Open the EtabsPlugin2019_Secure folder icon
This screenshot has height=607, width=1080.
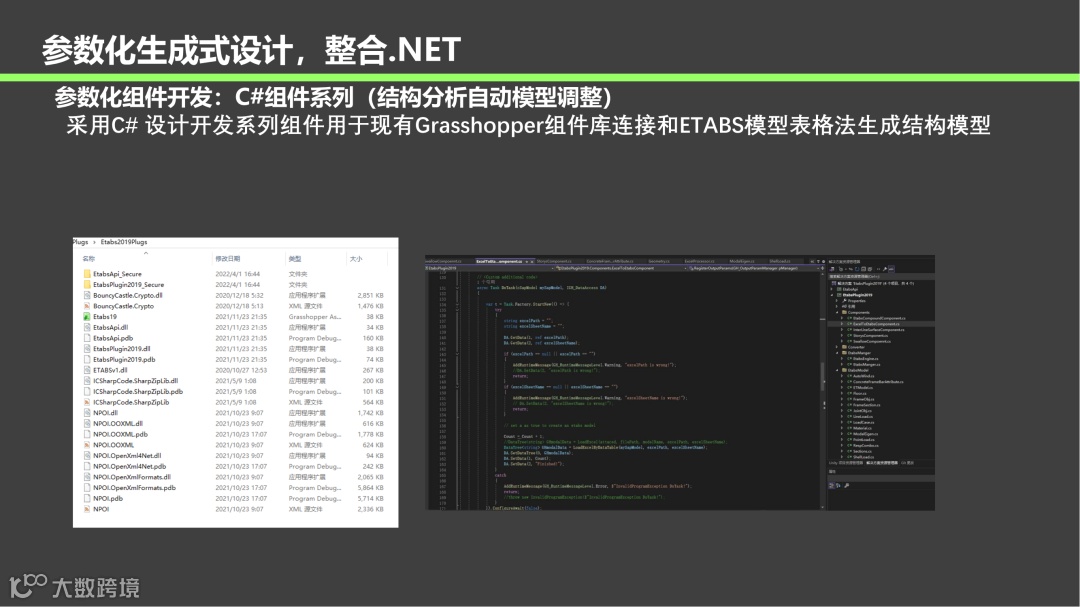tap(87, 284)
